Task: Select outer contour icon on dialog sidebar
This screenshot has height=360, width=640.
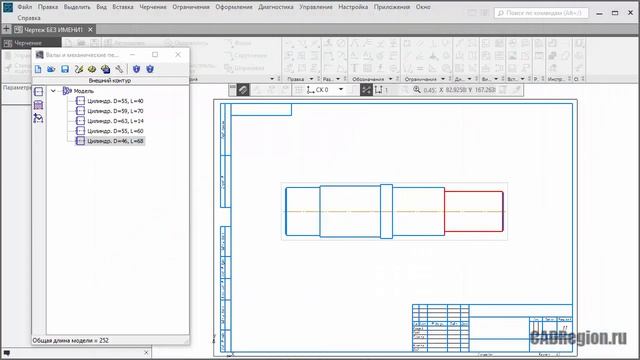Action: (x=38, y=91)
